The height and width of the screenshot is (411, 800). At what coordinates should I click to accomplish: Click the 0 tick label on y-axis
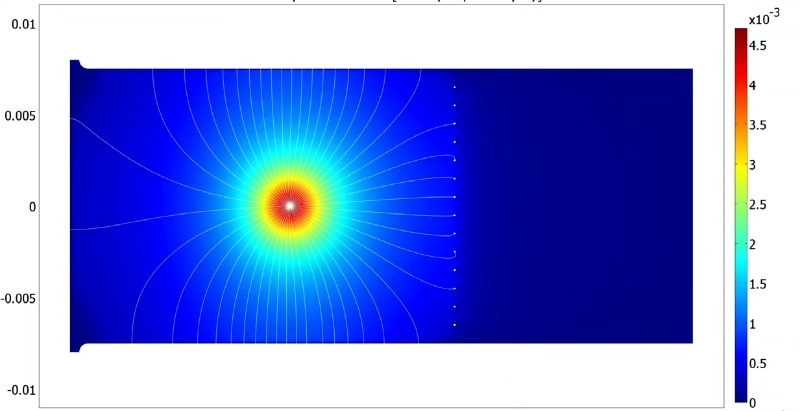tap(33, 207)
